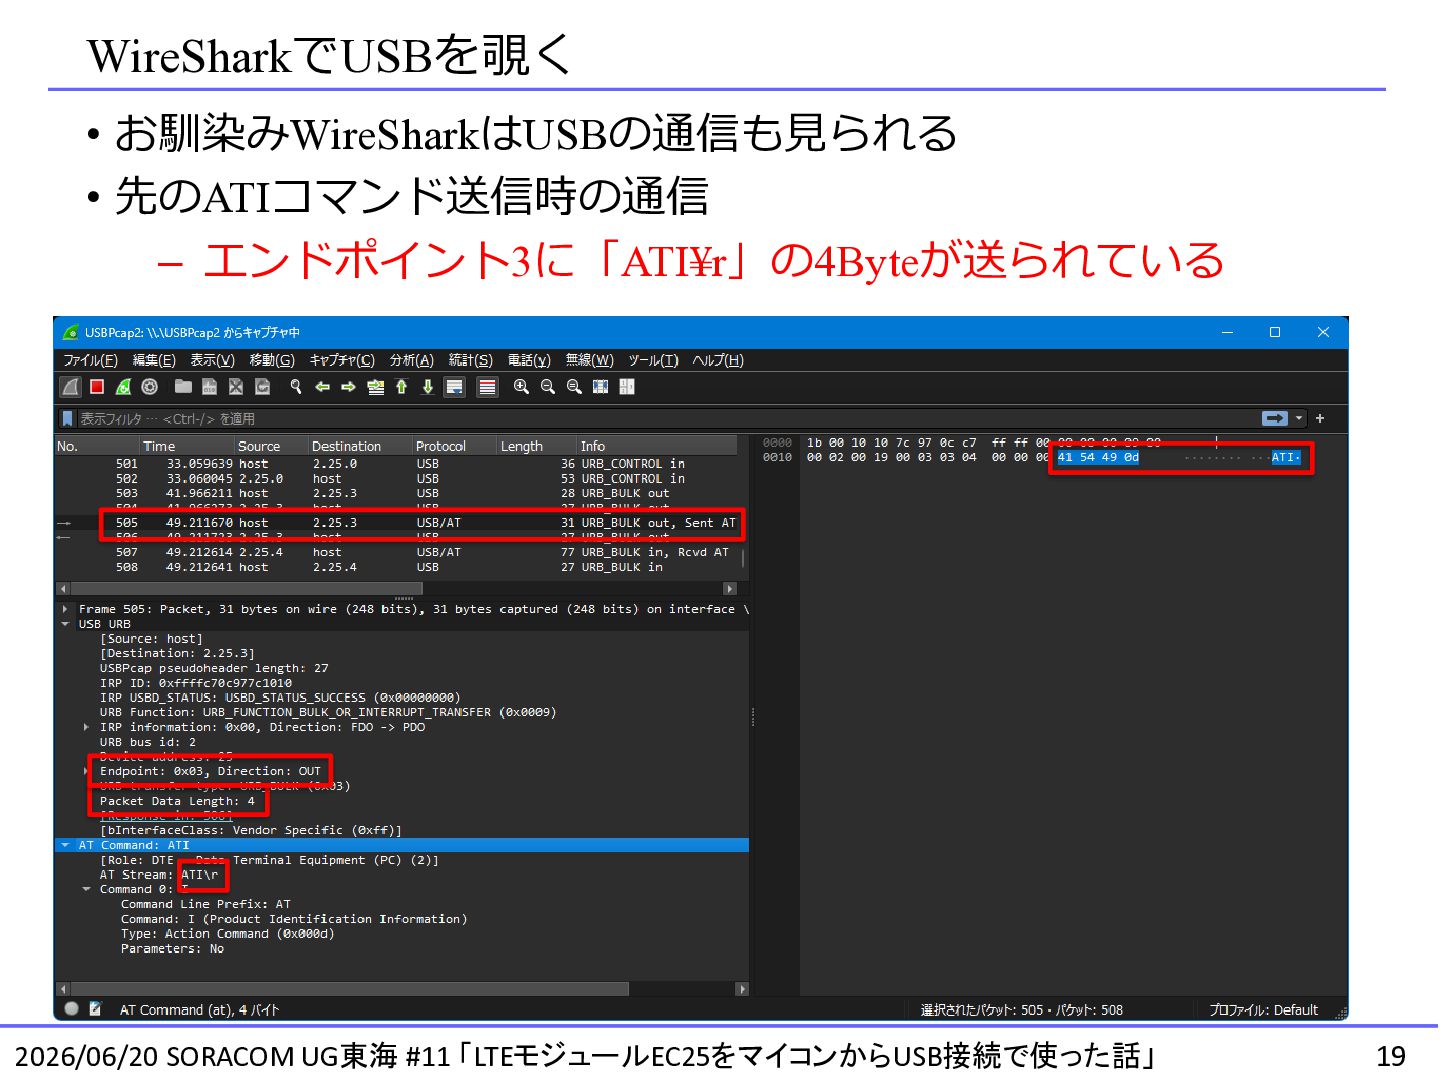Open the ツール(T) menu
The width and height of the screenshot is (1440, 1080).
coord(654,361)
